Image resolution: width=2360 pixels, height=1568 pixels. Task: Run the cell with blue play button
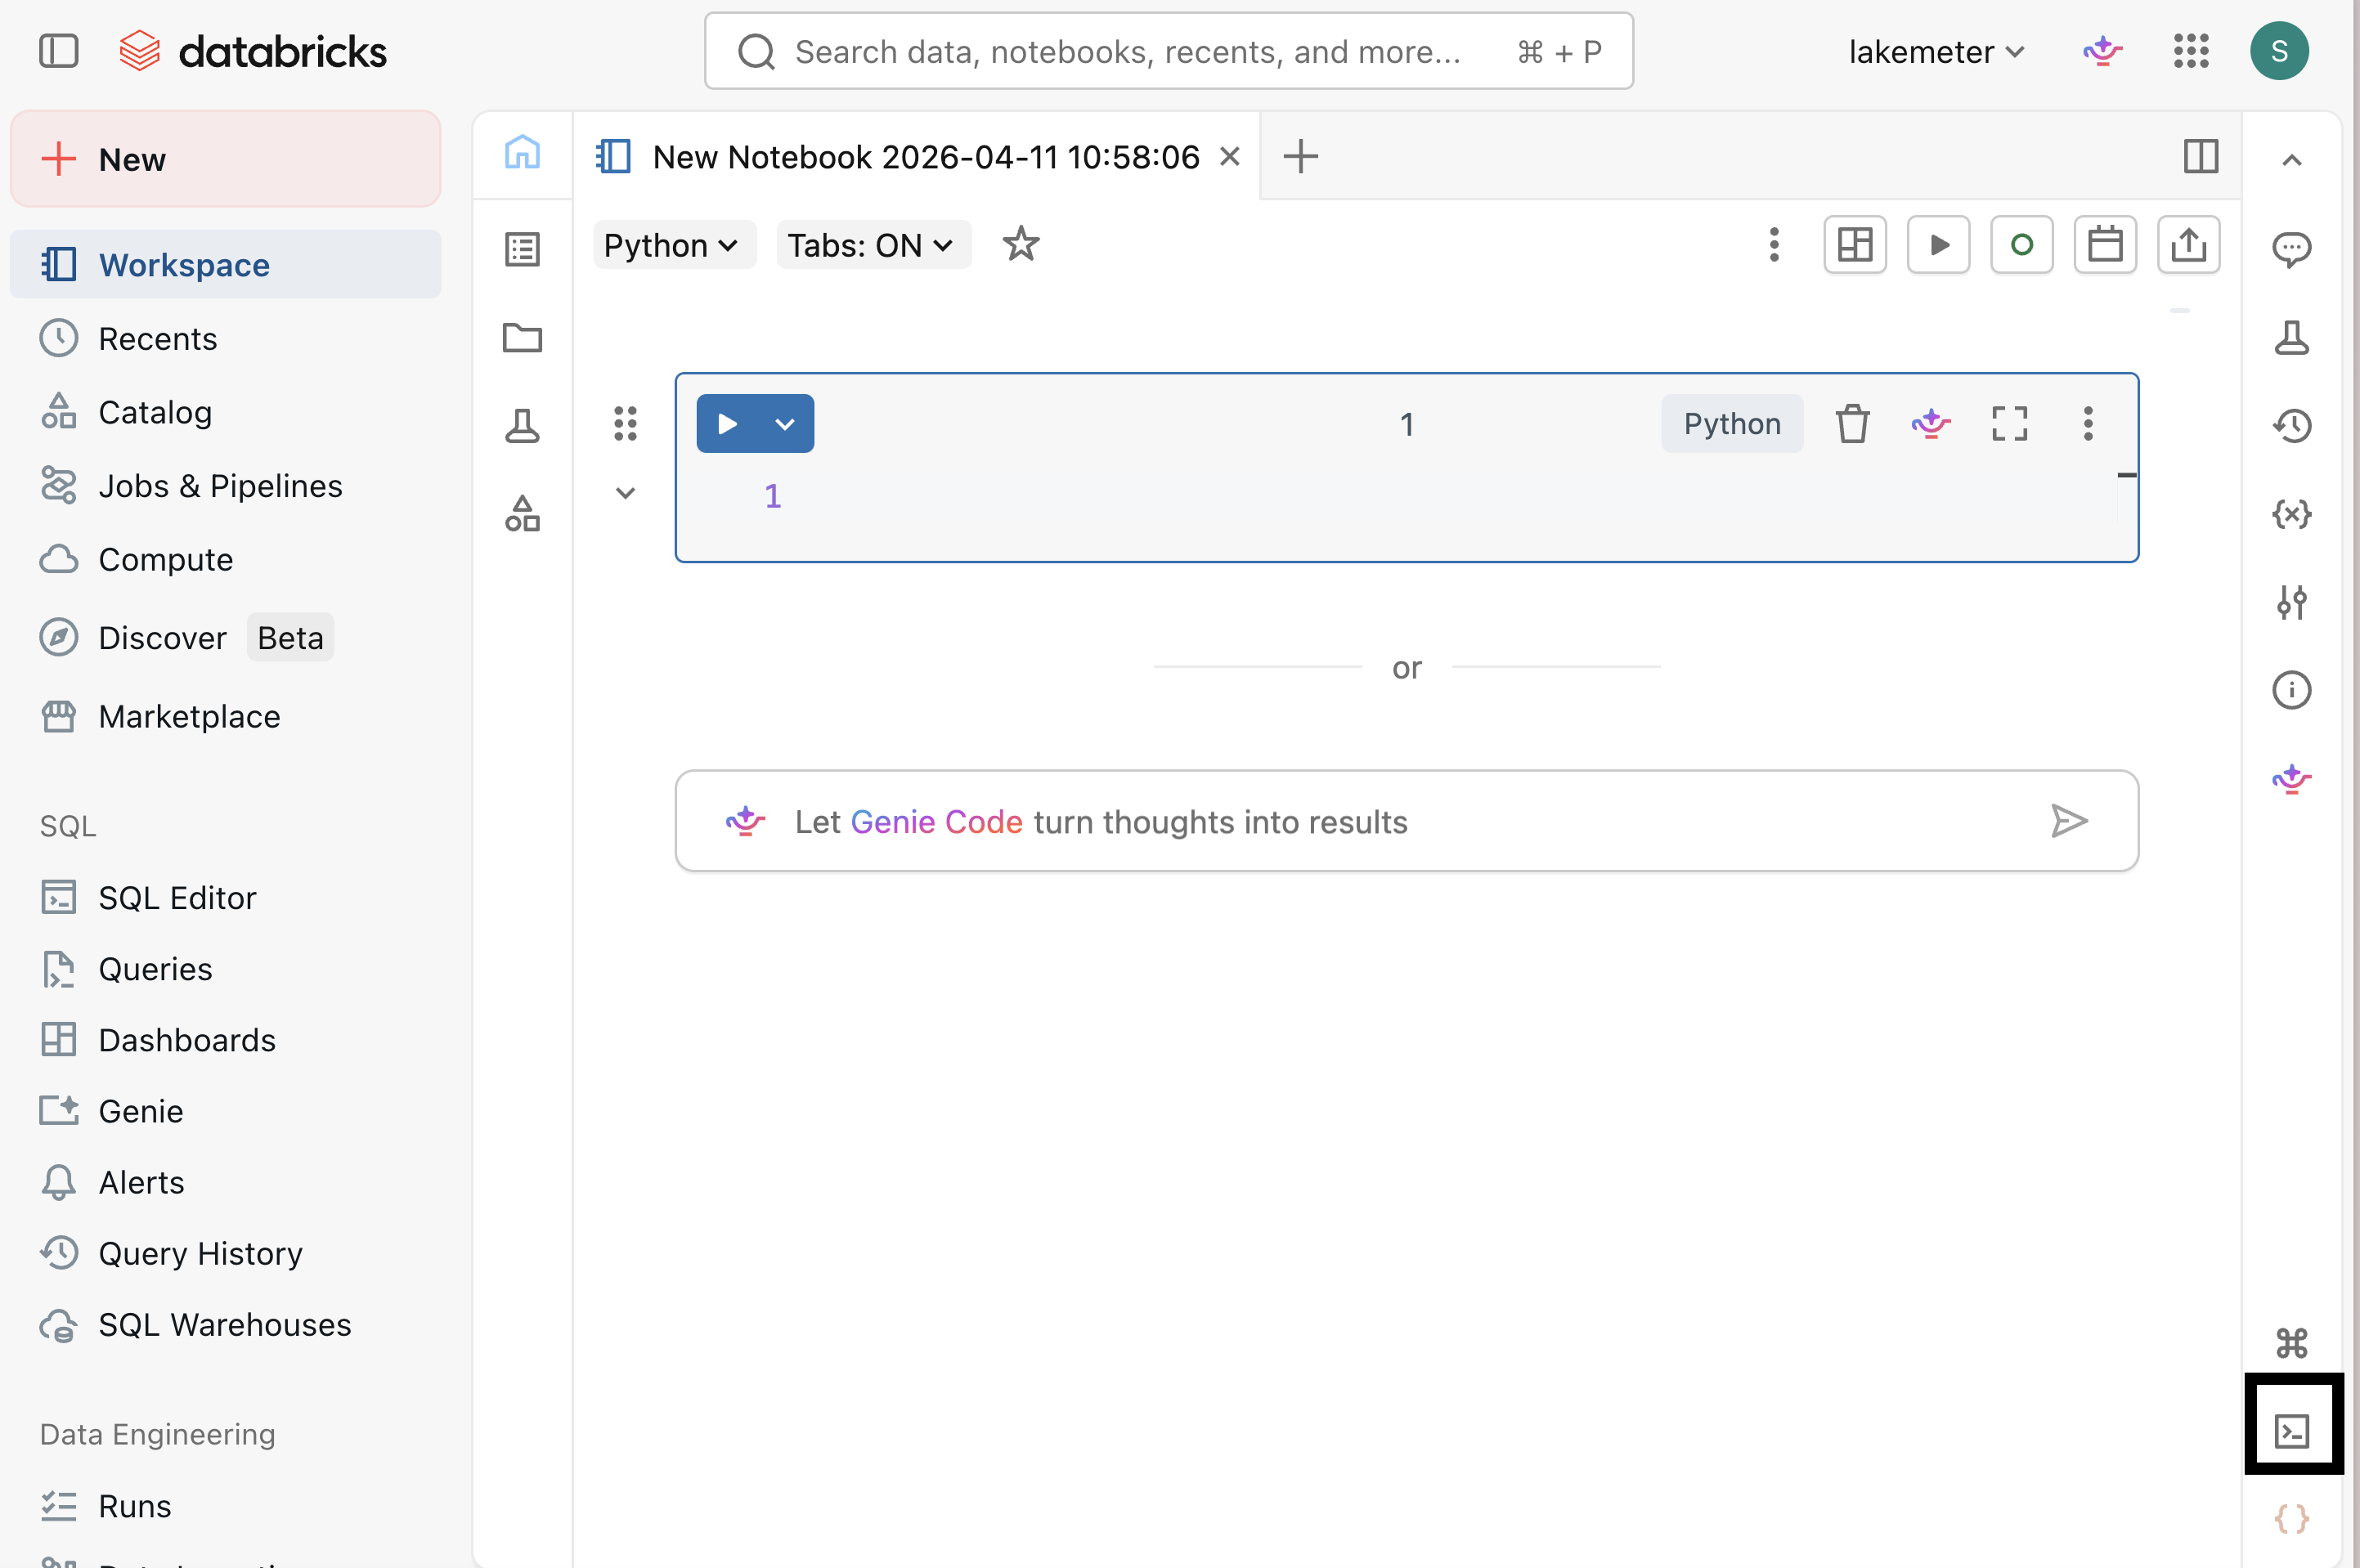pos(728,424)
